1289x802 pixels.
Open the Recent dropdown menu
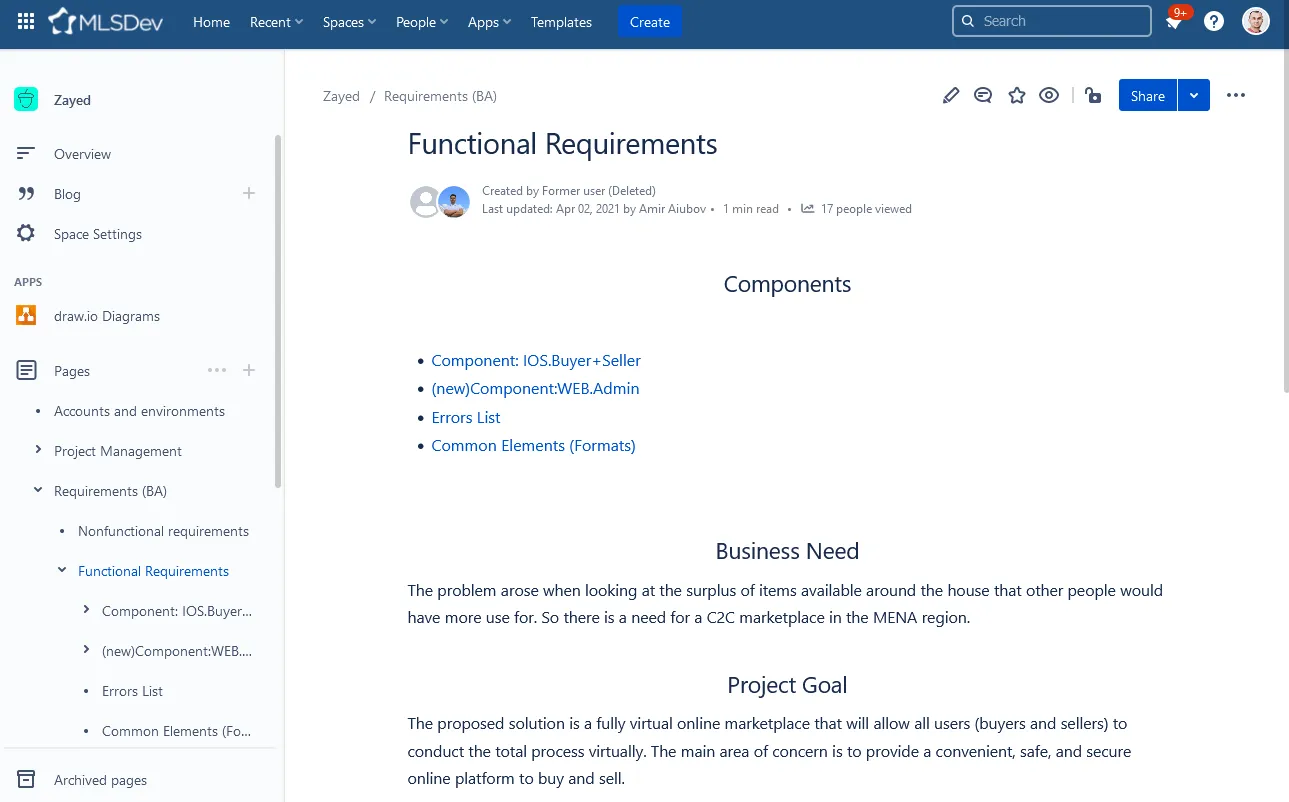point(275,21)
